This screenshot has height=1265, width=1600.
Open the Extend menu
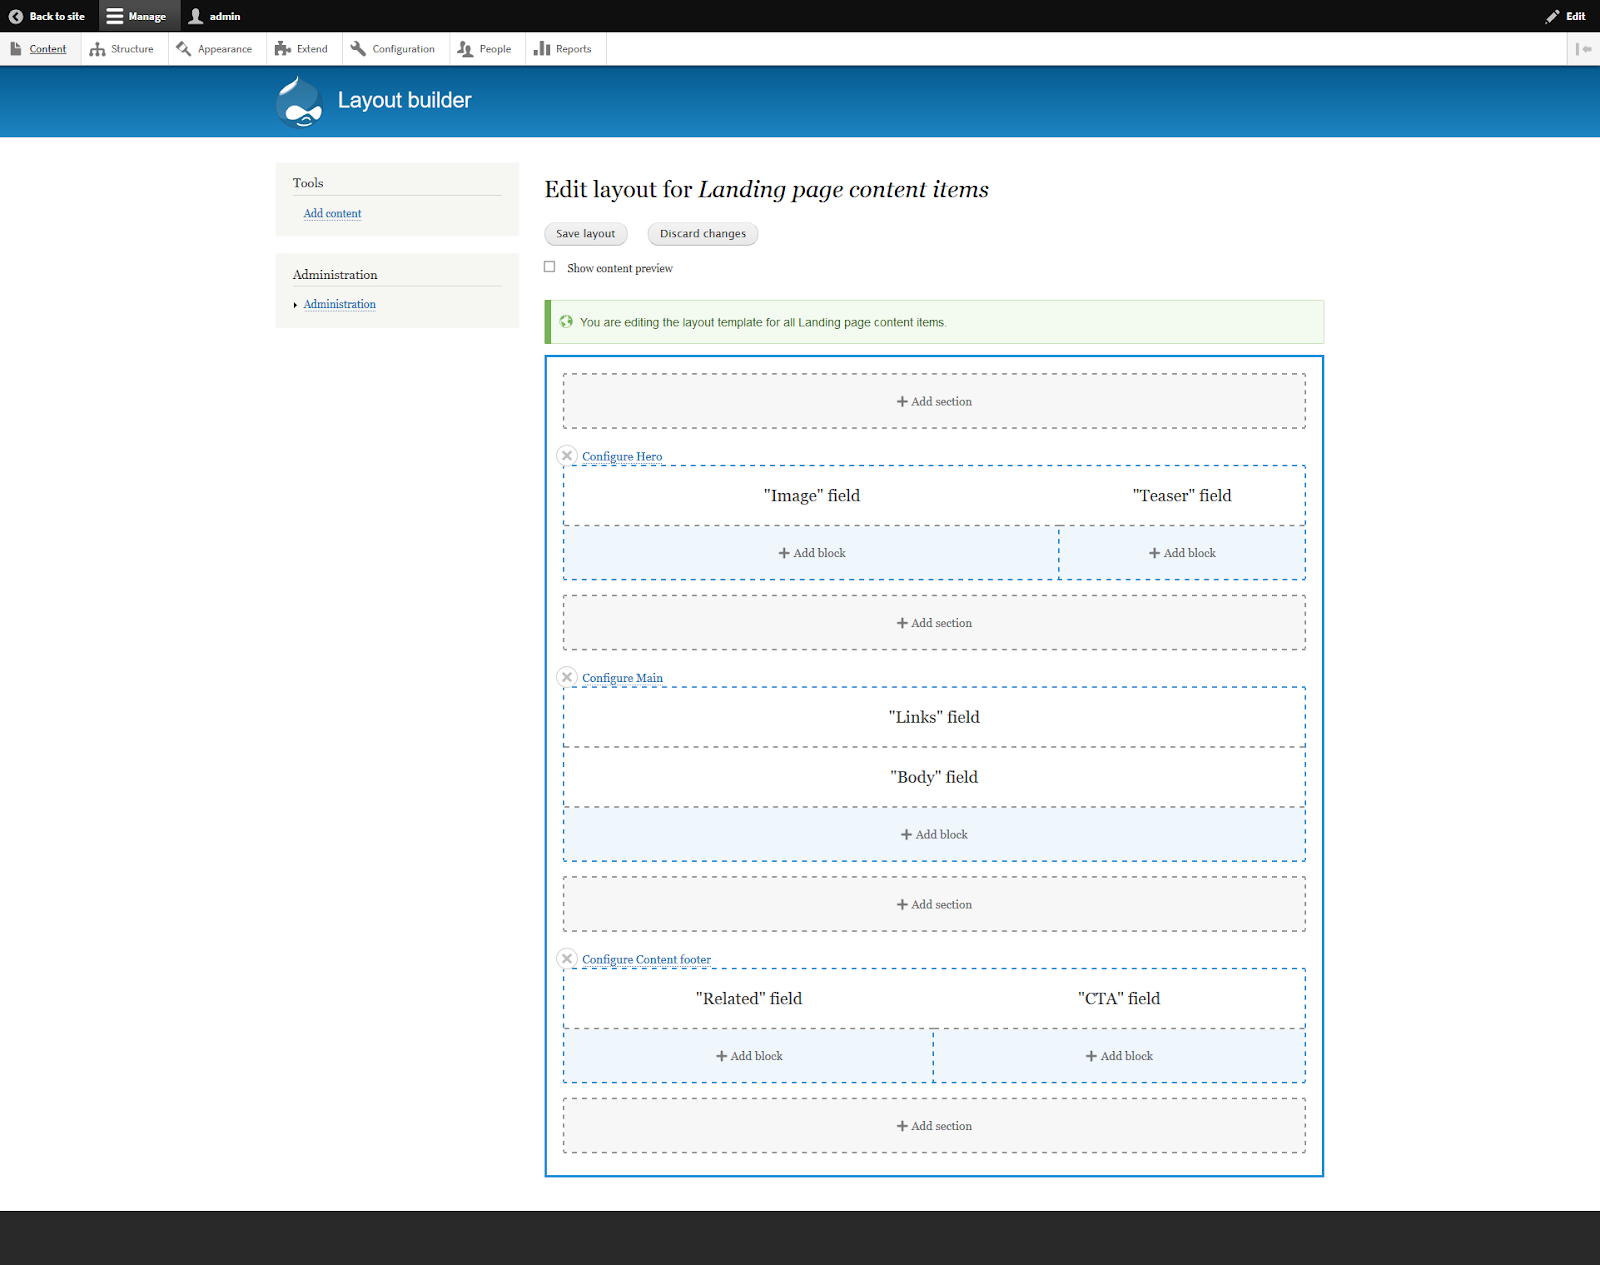tap(302, 49)
